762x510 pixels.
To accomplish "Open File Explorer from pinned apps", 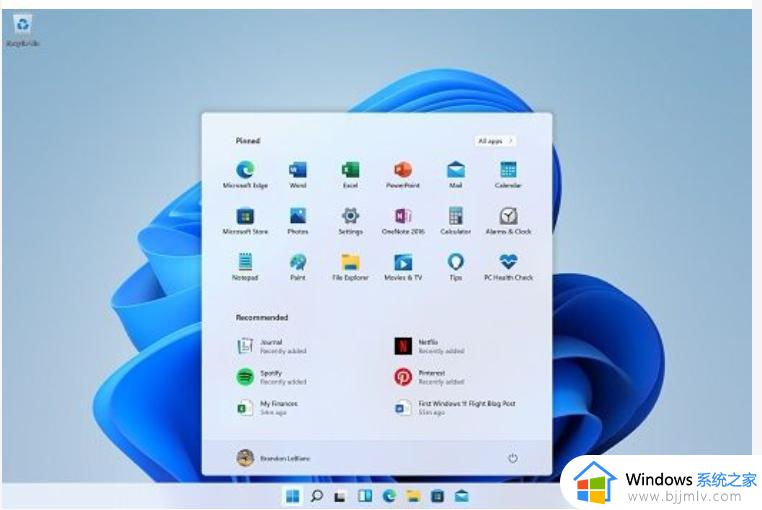I will [x=350, y=267].
